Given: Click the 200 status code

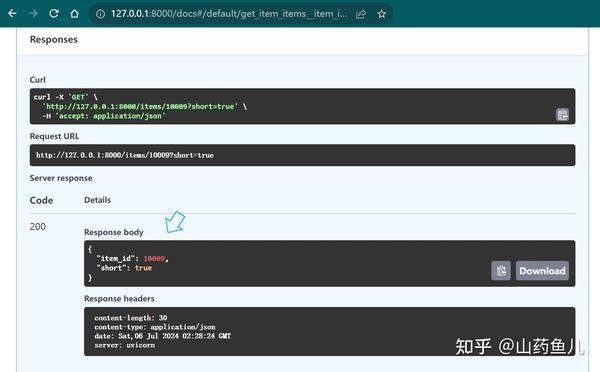Looking at the screenshot, I should point(38,227).
